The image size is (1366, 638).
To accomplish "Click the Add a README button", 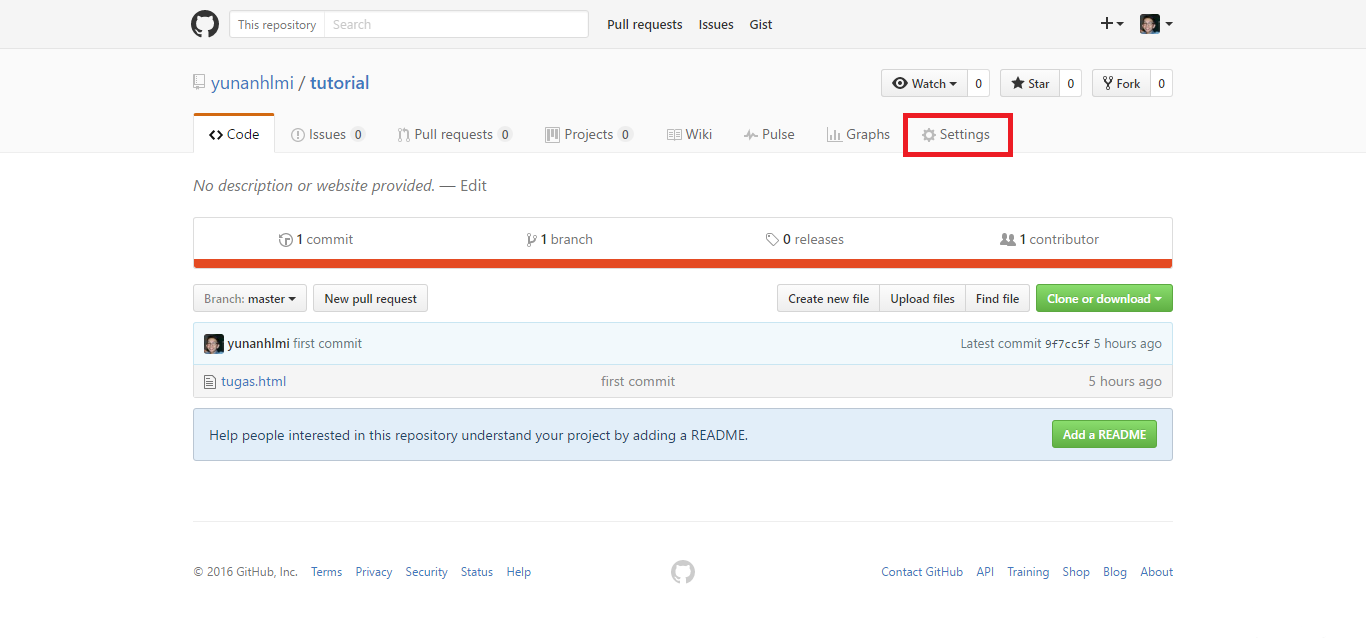I will 1104,434.
